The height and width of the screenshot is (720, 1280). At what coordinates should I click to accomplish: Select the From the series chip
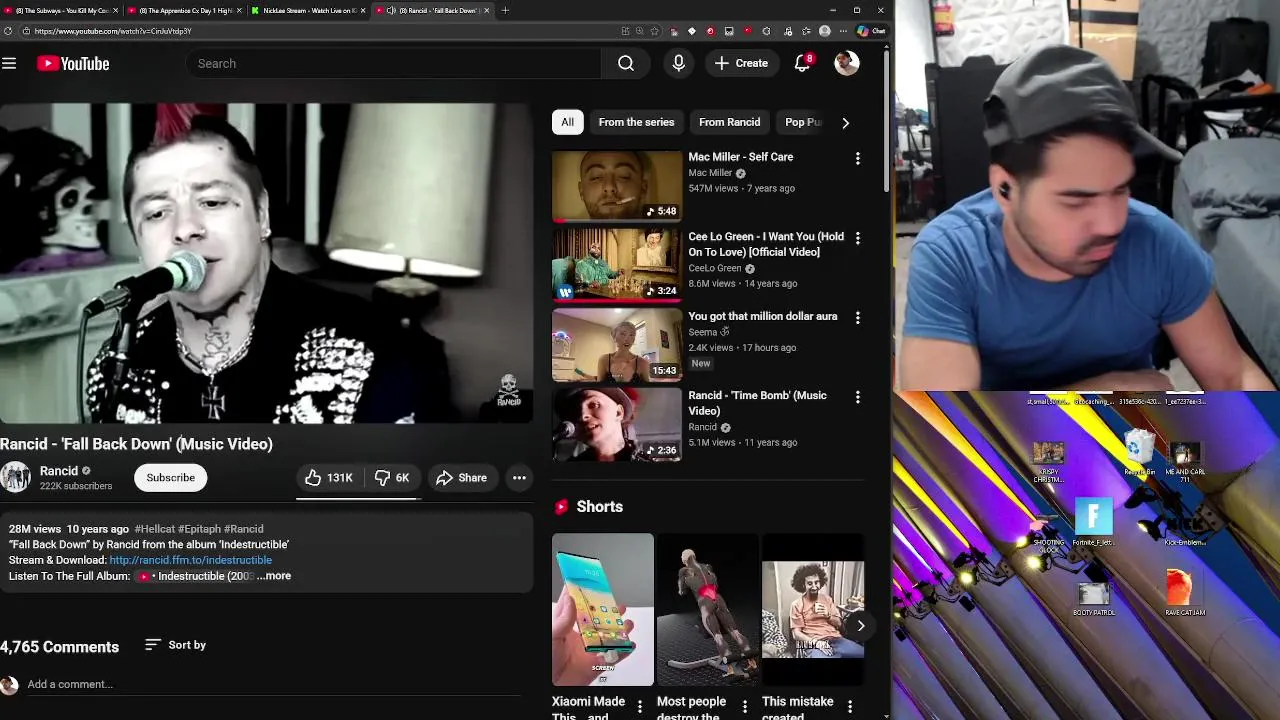(636, 122)
